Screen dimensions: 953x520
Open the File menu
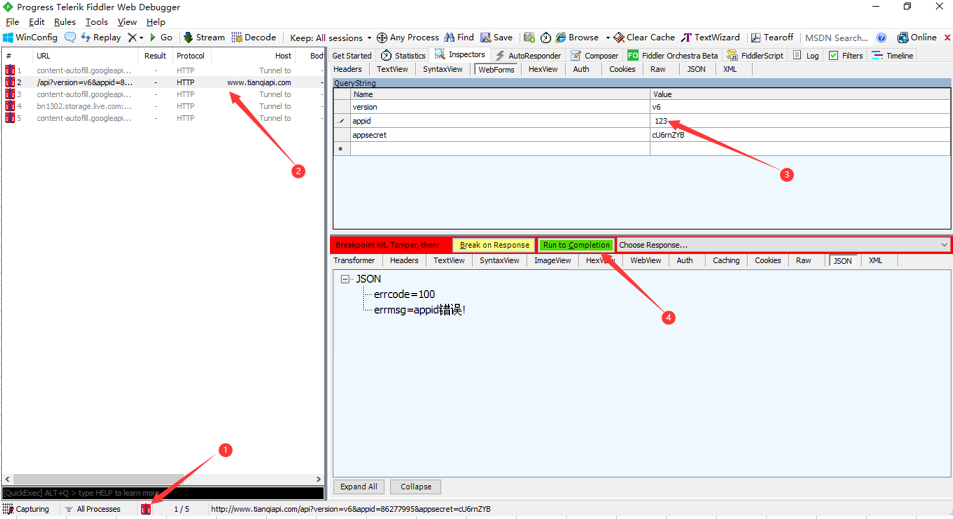(12, 22)
